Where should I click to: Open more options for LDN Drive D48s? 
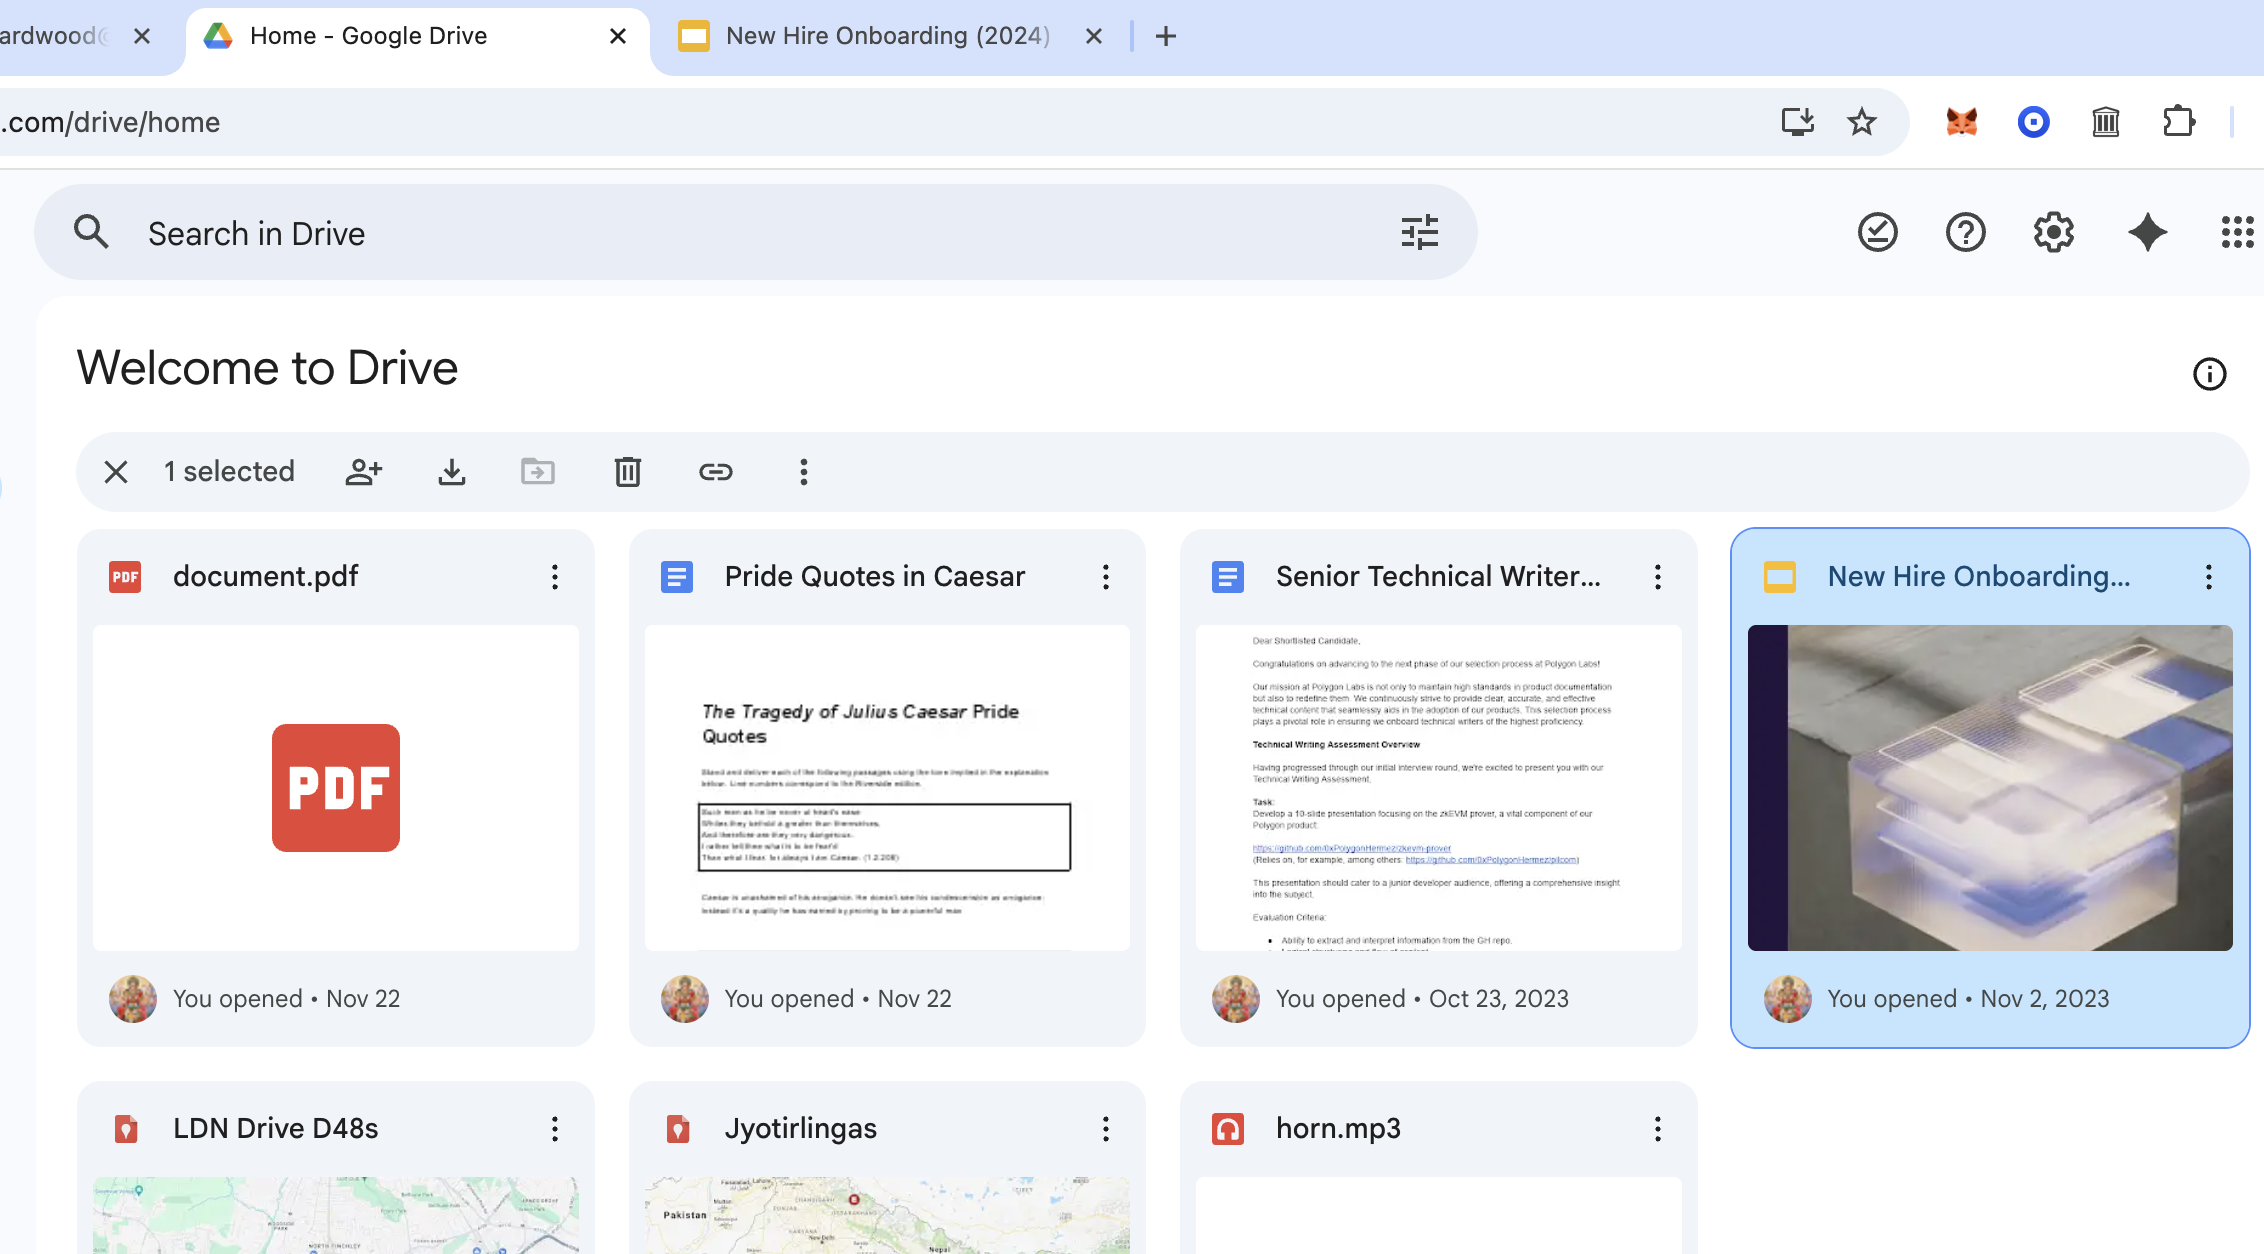coord(555,1129)
